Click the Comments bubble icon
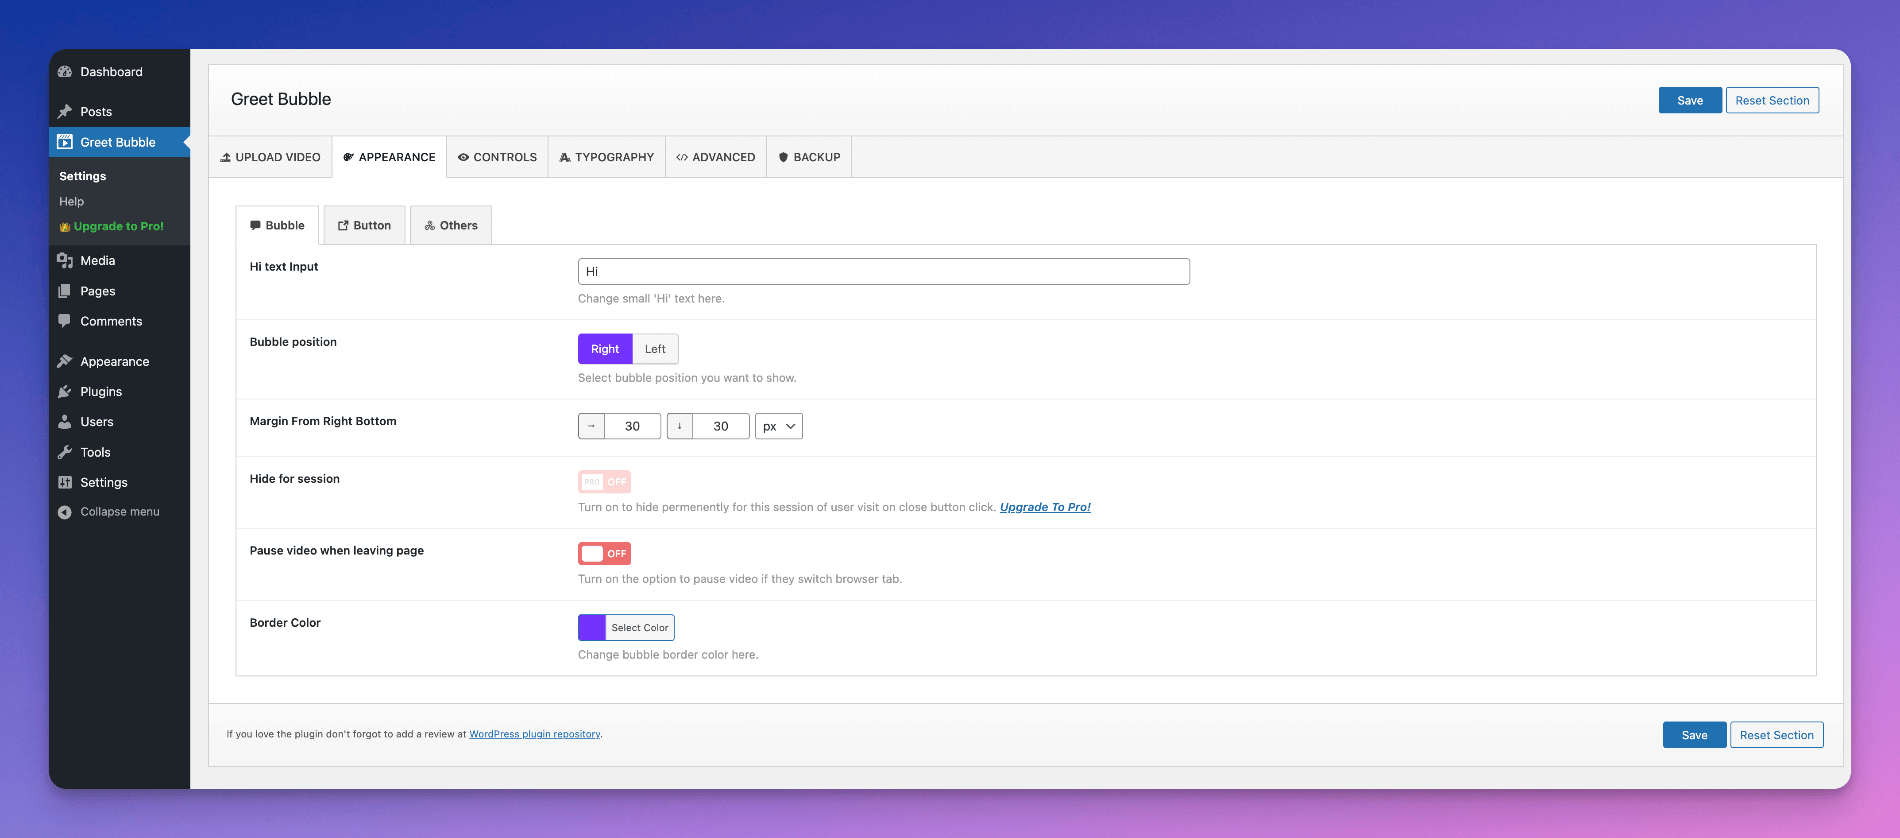This screenshot has height=838, width=1900. [65, 321]
